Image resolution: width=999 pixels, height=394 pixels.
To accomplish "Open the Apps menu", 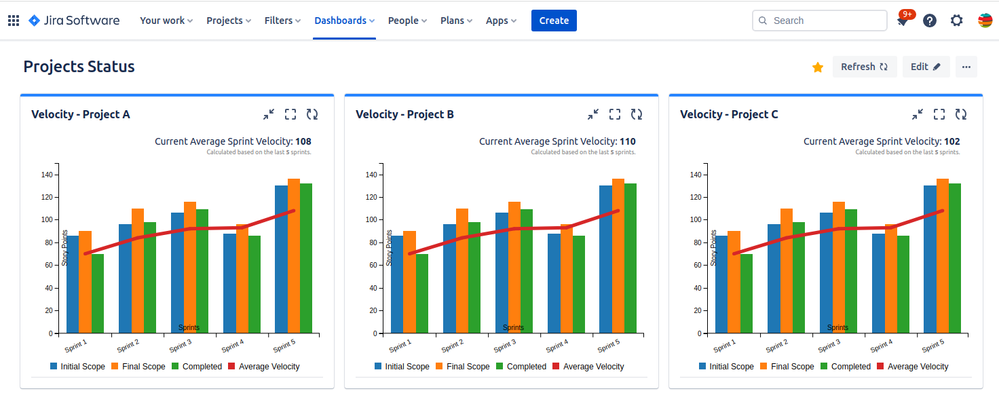I will [501, 20].
